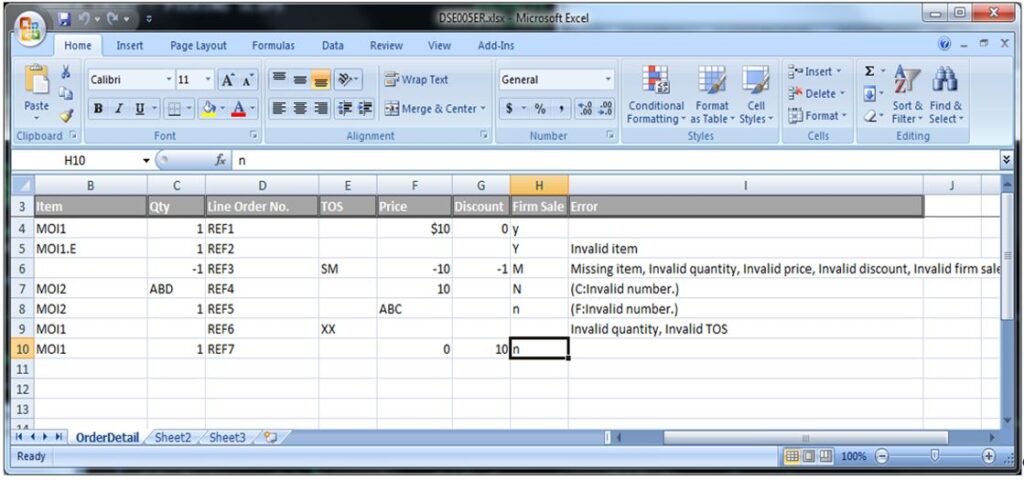1024x480 pixels.
Task: Toggle Bottom Align for cell text
Action: coord(320,79)
